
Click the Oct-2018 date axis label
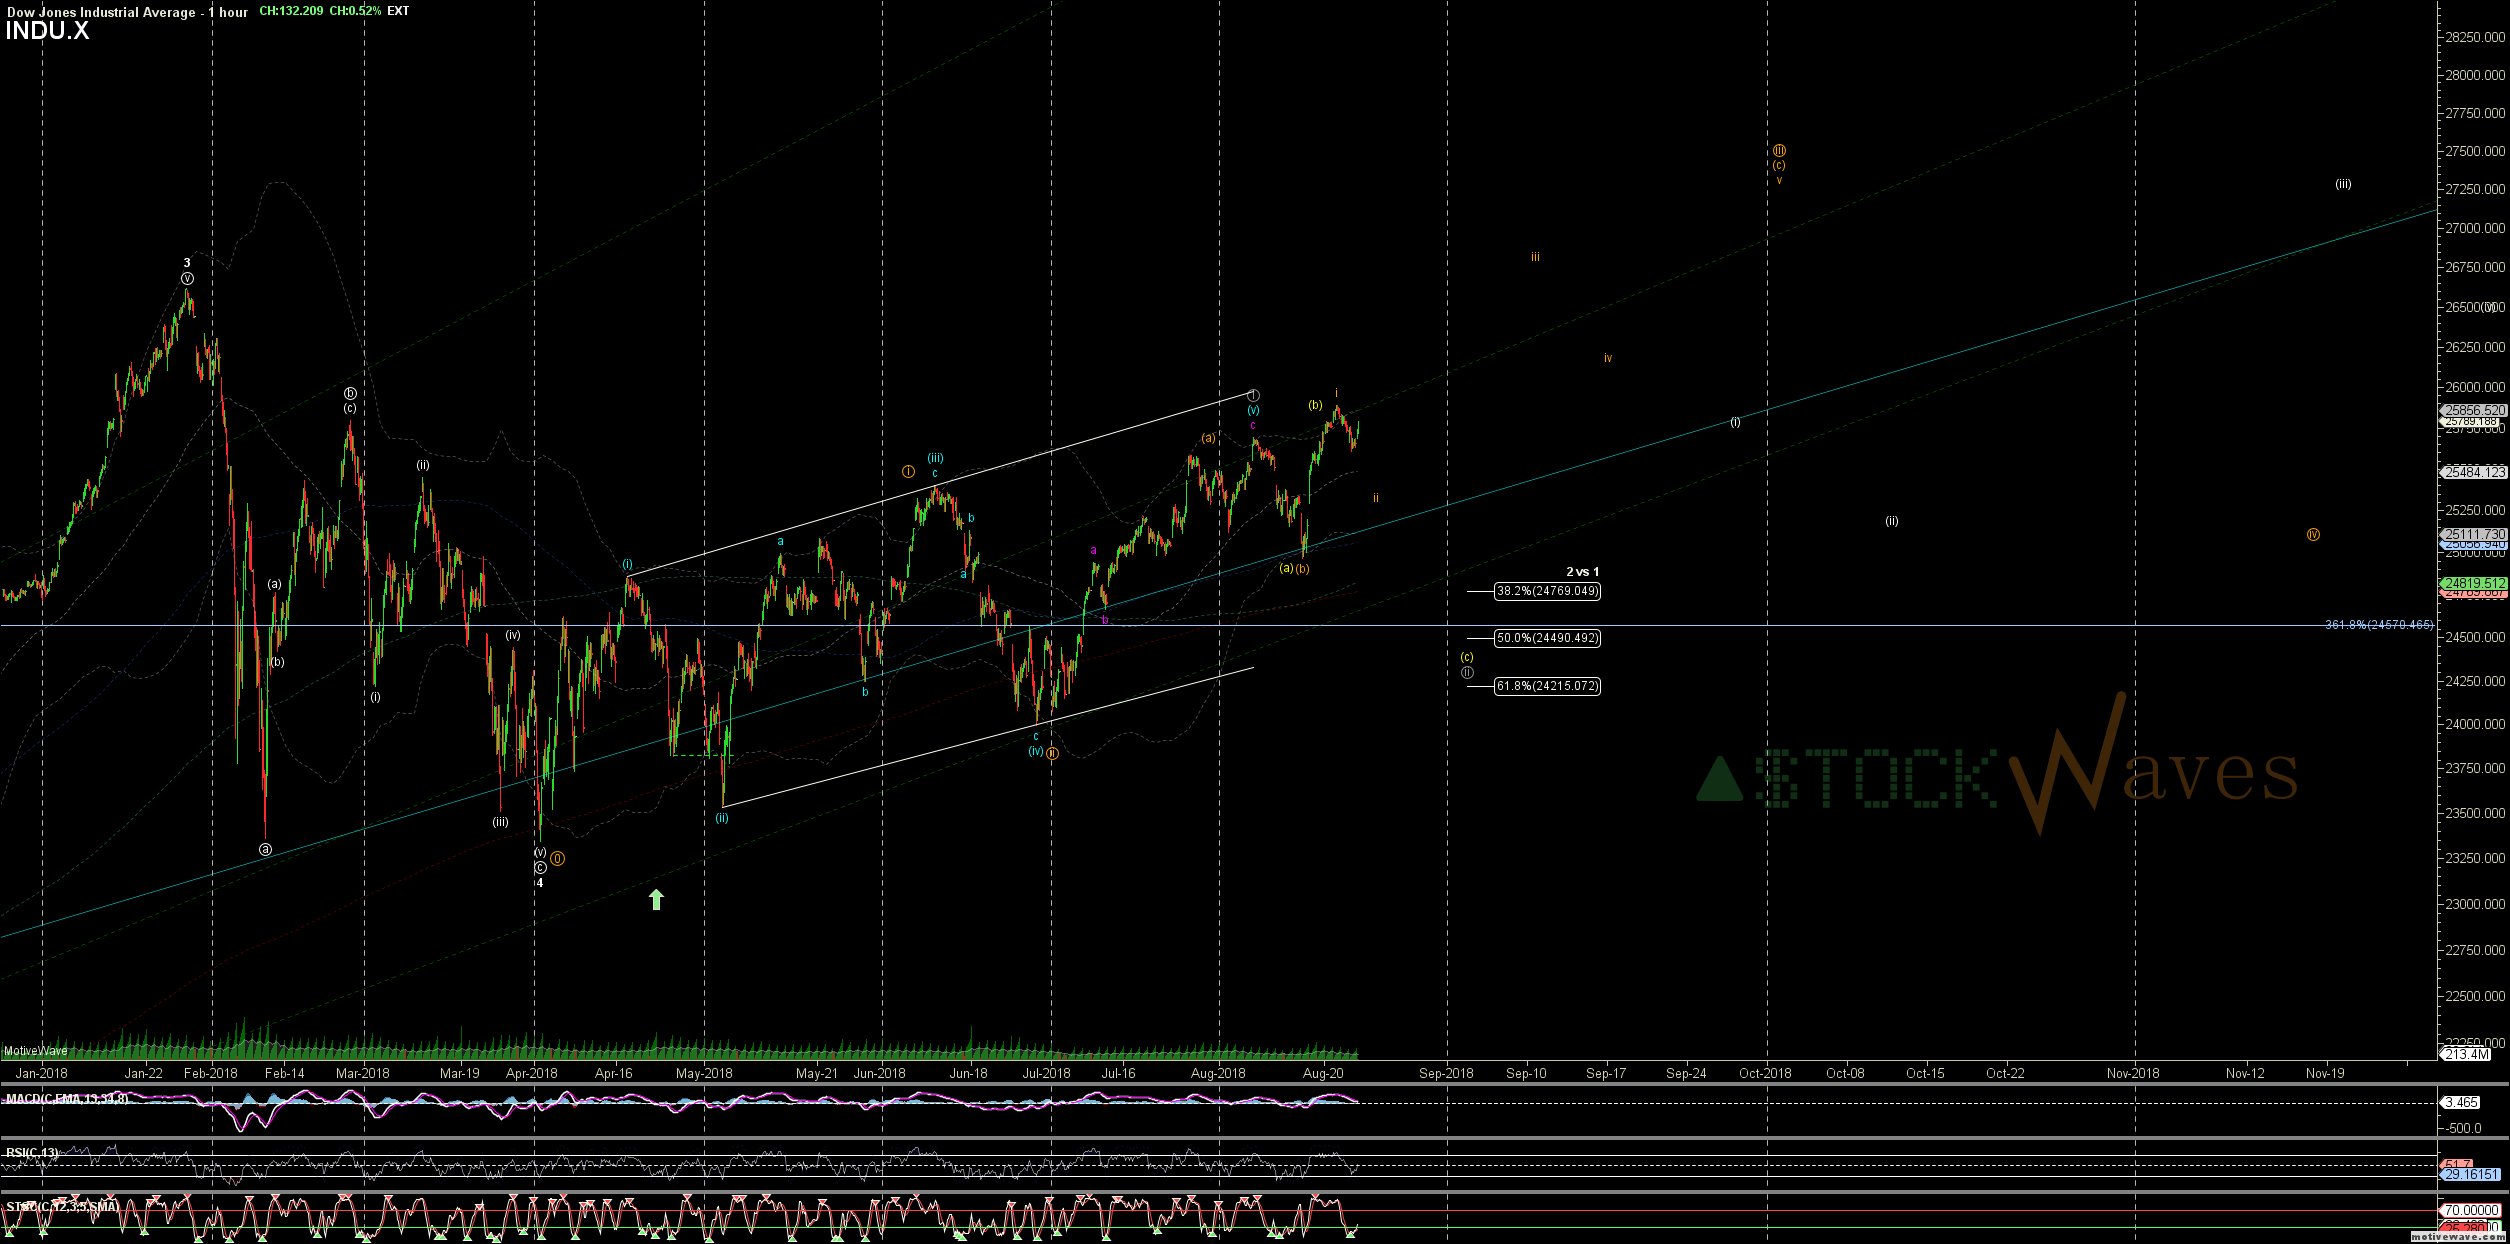1765,1073
